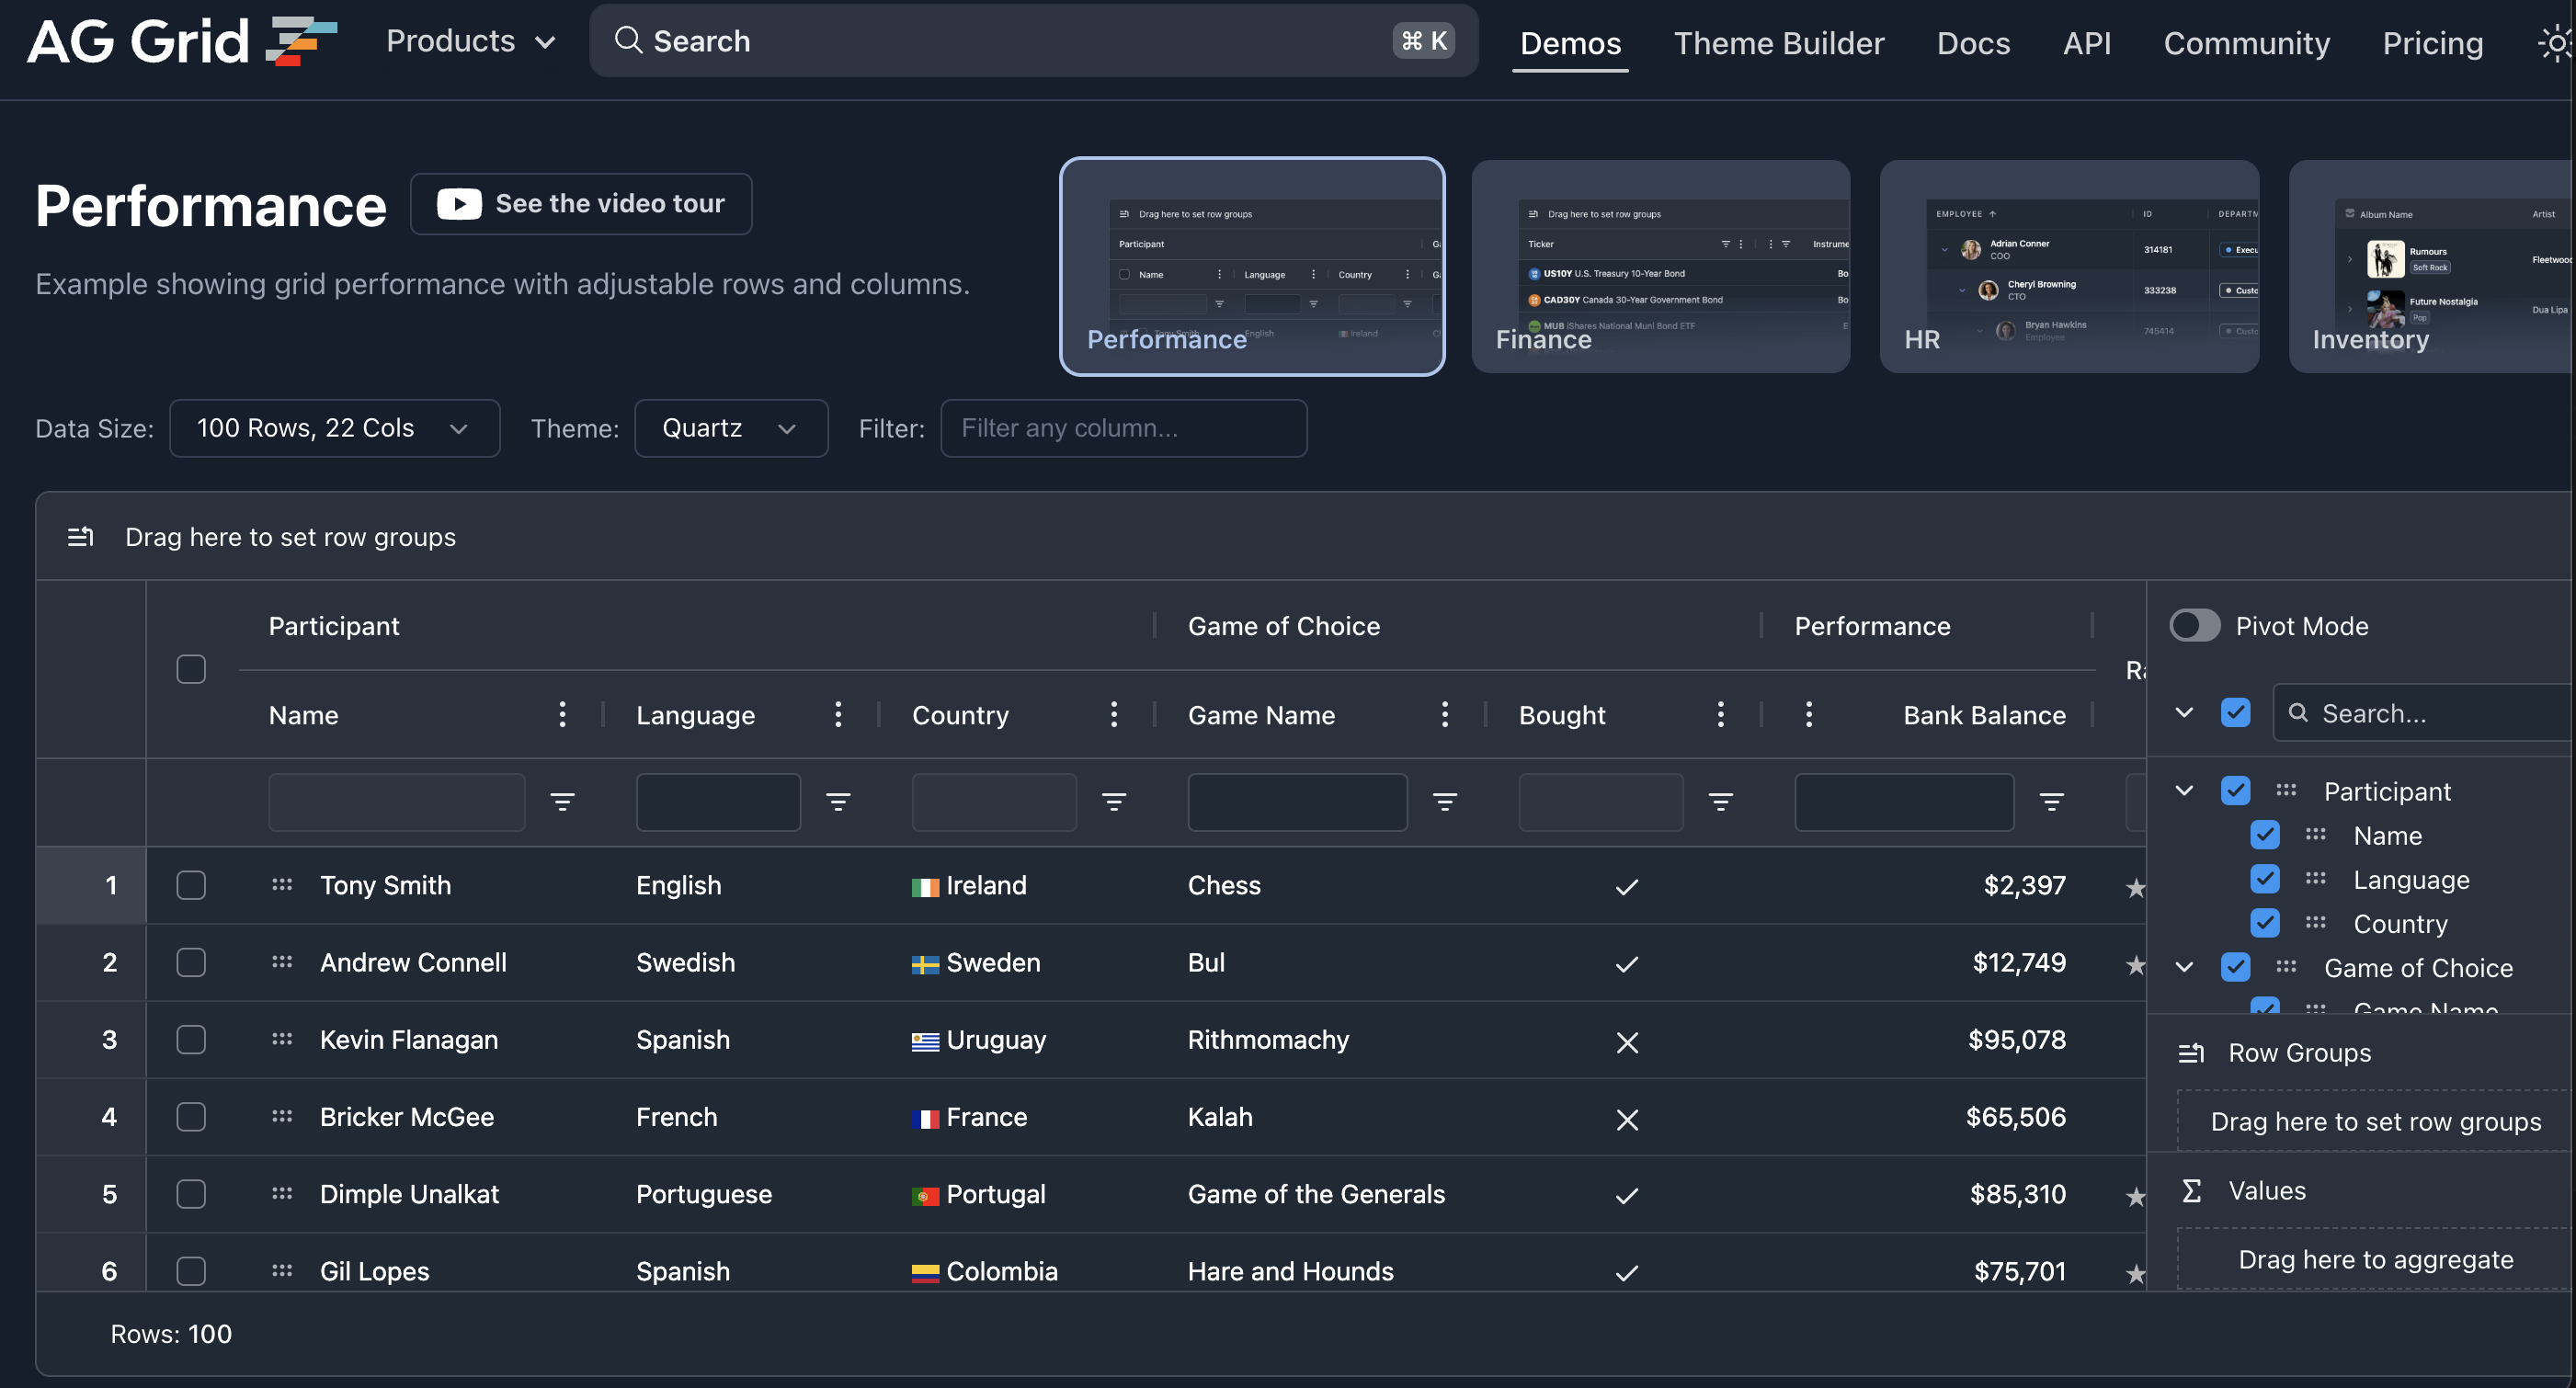Click the Language column filter icon
The image size is (2576, 1388).
coord(838,801)
